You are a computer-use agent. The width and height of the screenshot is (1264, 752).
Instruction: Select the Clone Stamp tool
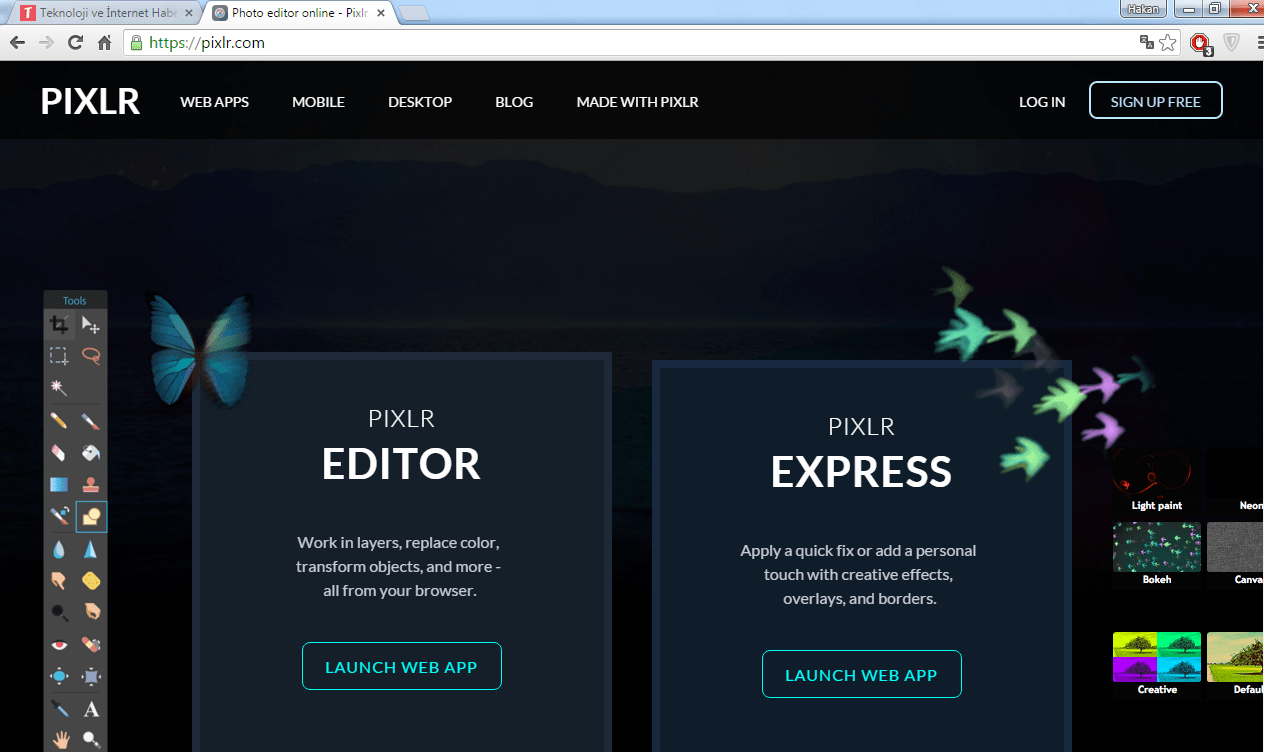(x=91, y=485)
